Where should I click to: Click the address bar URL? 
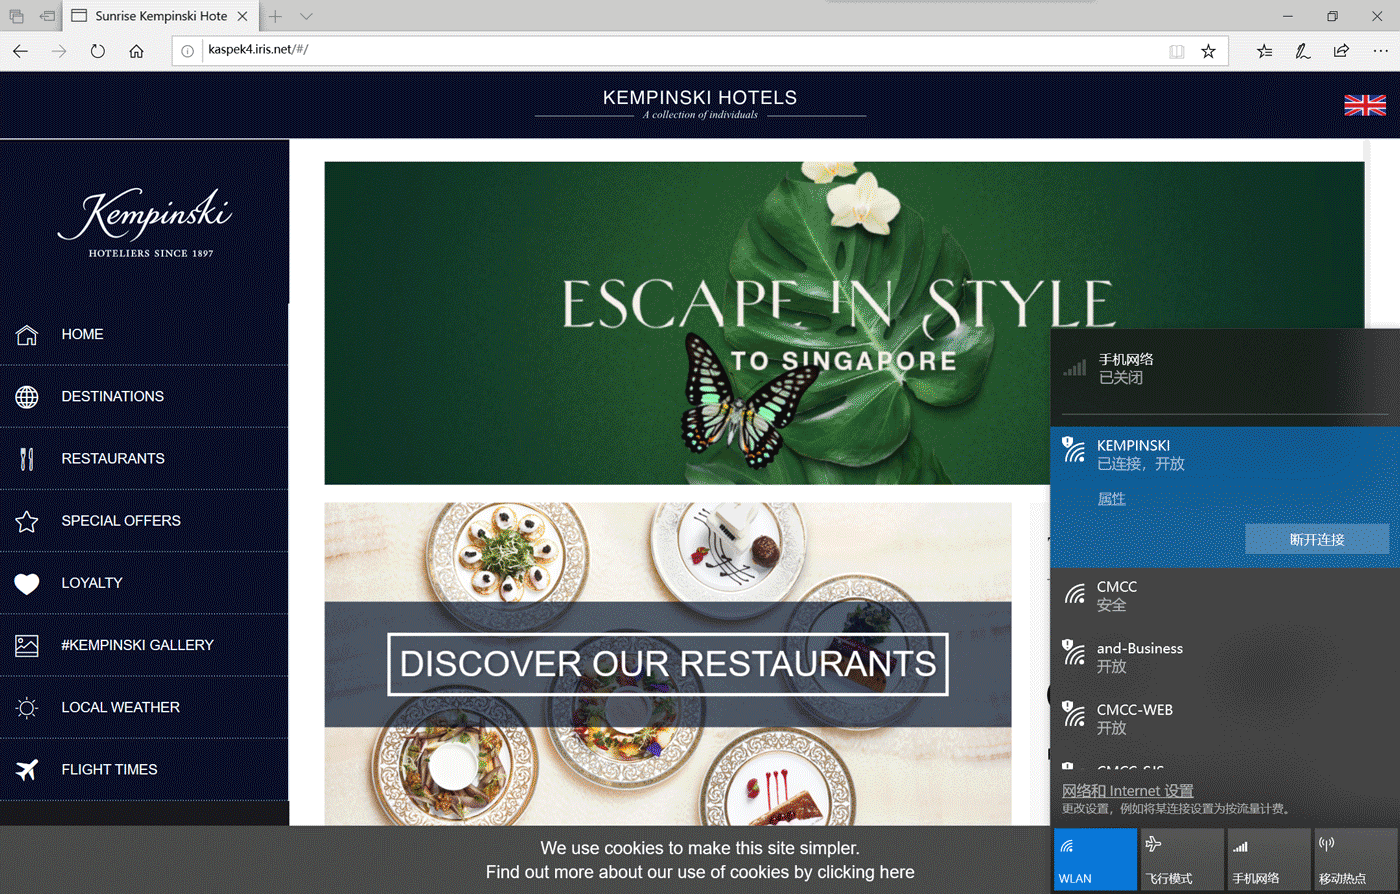pos(258,49)
